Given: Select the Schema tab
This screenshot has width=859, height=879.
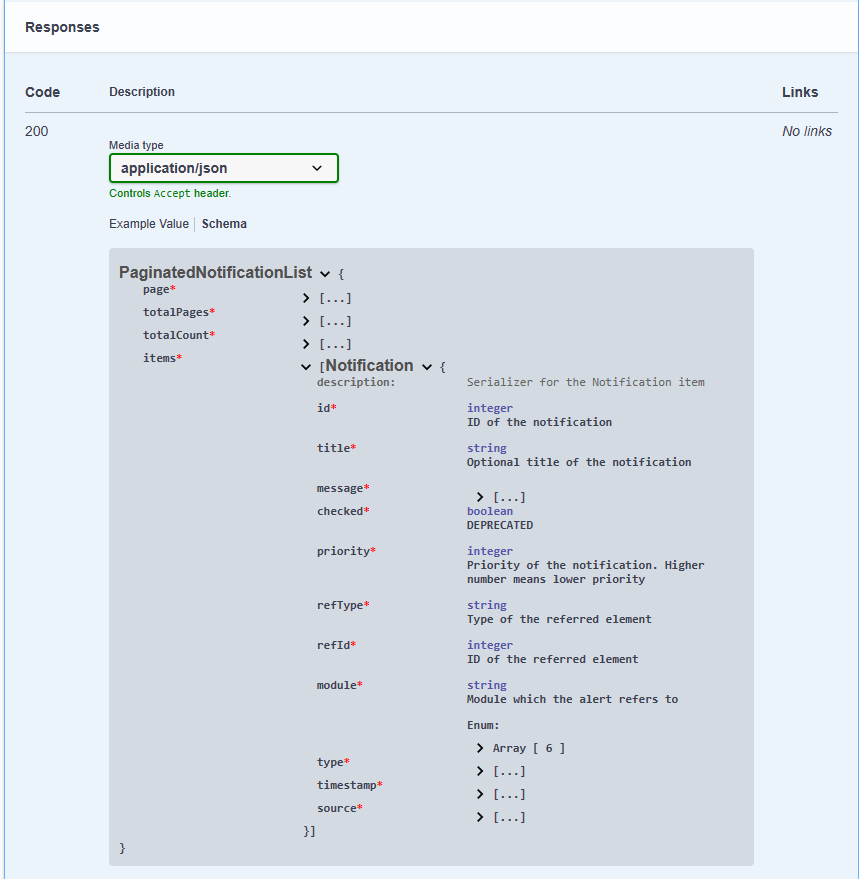Looking at the screenshot, I should tap(224, 224).
